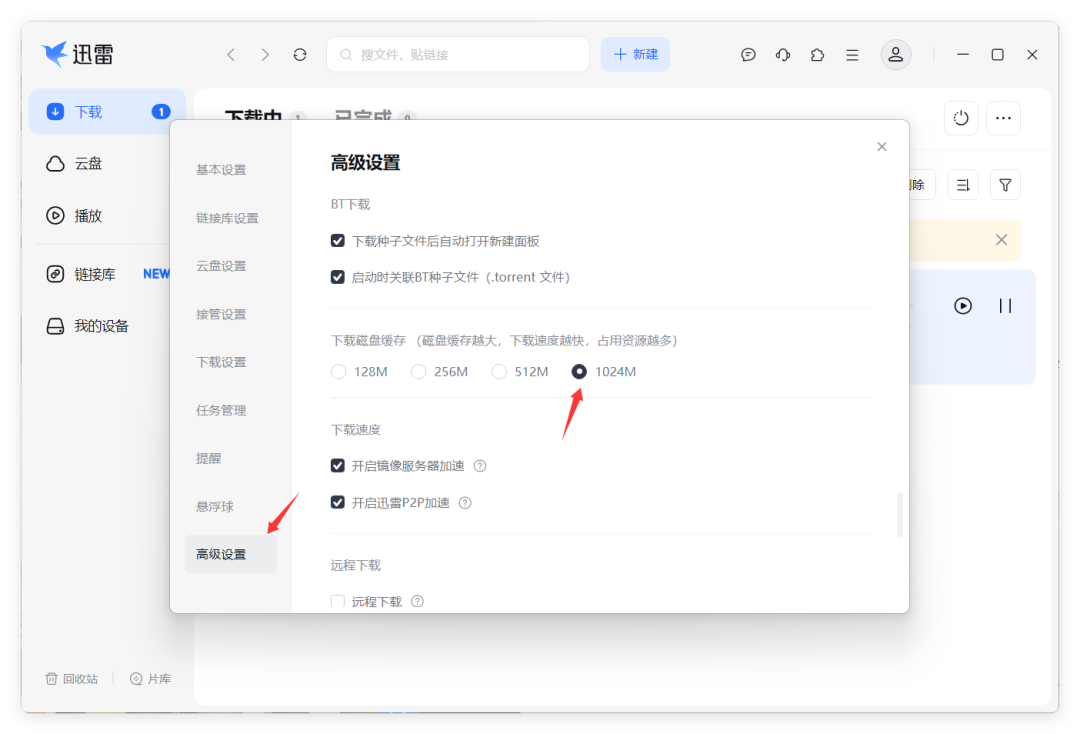Click the power/shutdown schedule icon
The image size is (1080, 734).
click(961, 118)
